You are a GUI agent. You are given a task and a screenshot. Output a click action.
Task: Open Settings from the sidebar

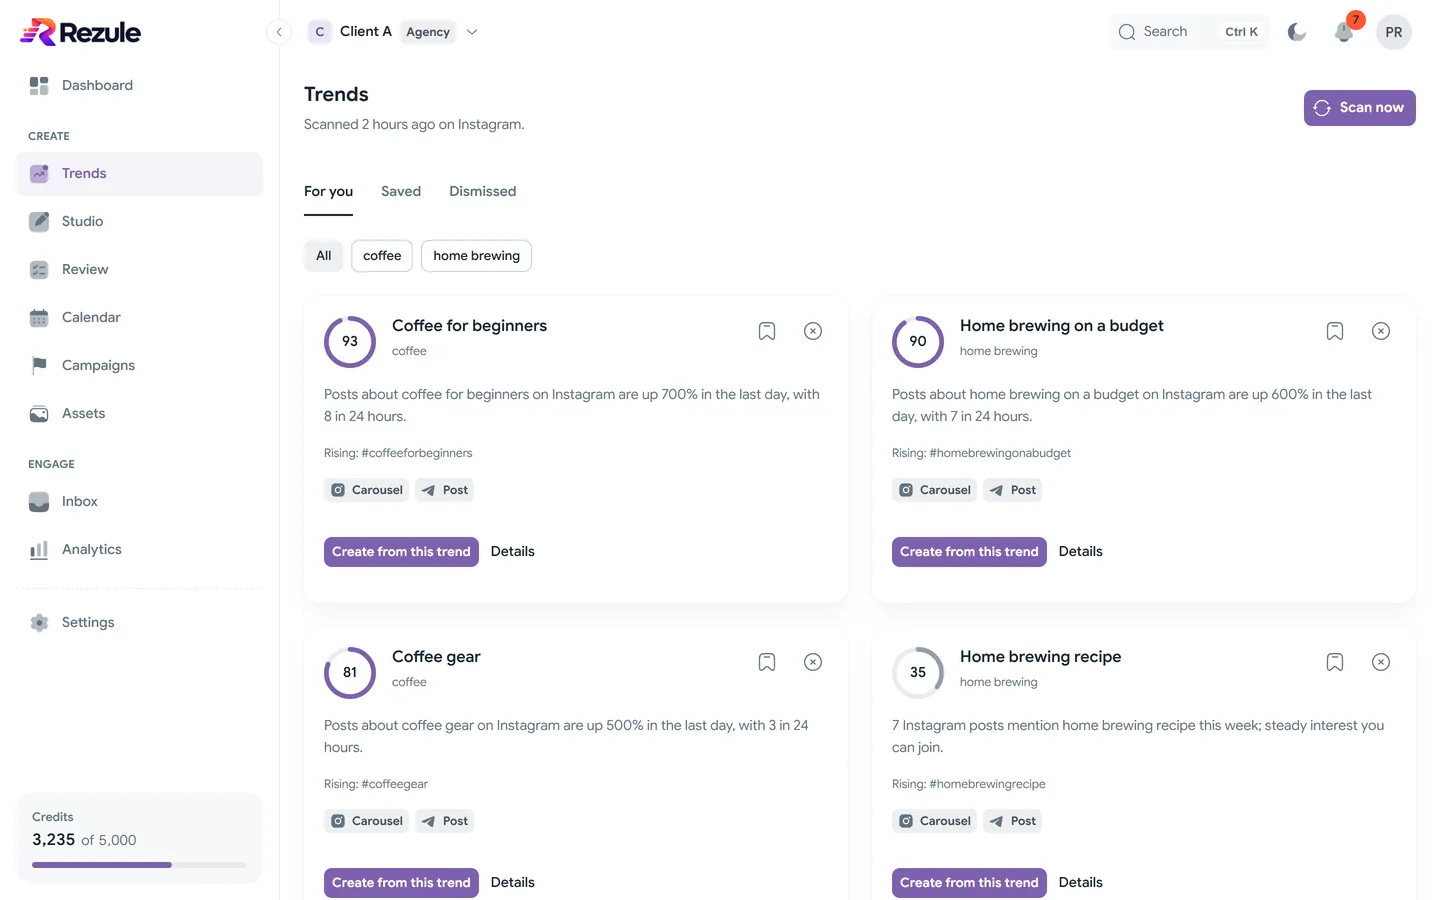pyautogui.click(x=139, y=623)
